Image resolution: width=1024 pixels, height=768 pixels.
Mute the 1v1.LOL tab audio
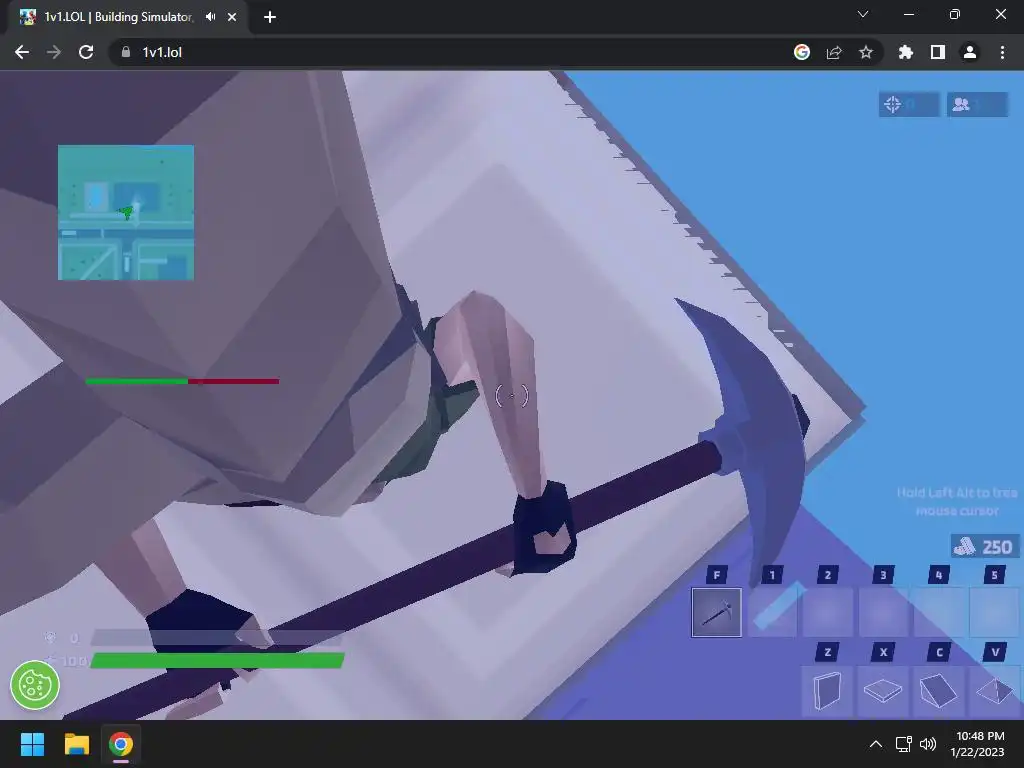pos(210,17)
